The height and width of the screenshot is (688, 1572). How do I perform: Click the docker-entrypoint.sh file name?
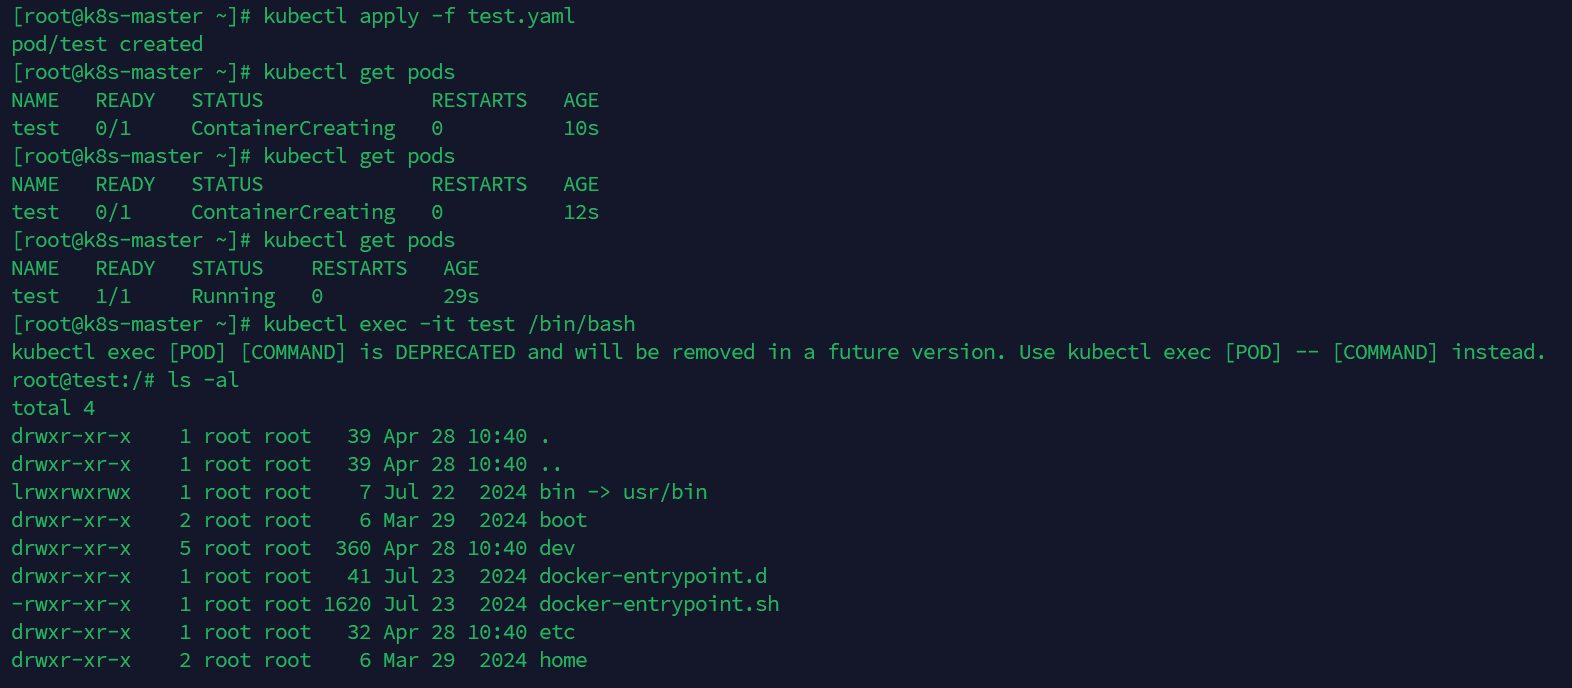(659, 605)
